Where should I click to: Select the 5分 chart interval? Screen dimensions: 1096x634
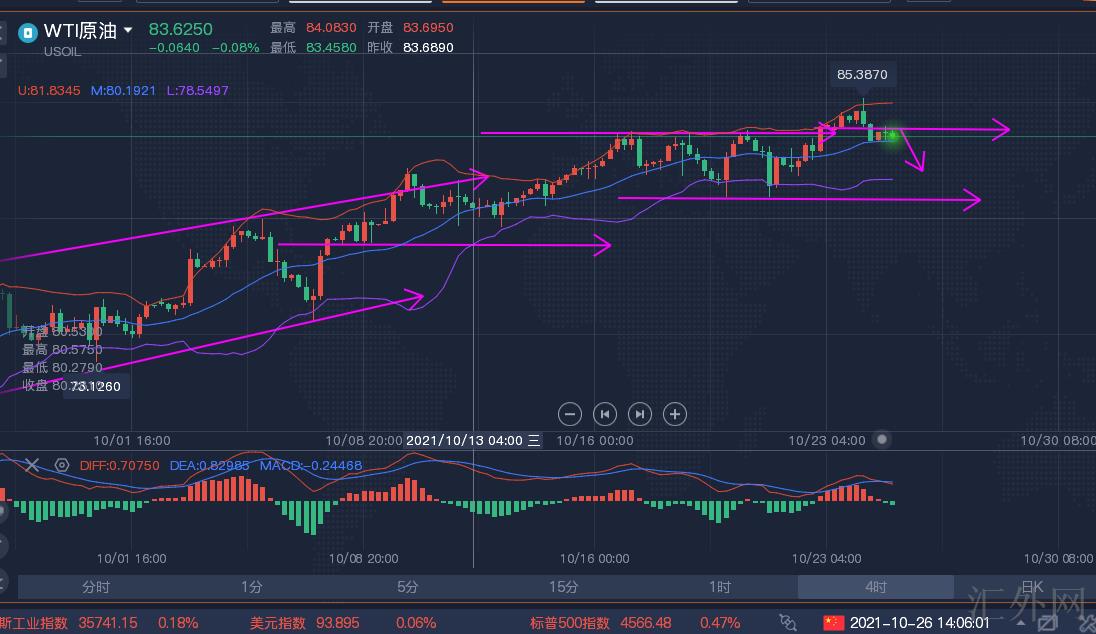click(x=407, y=587)
